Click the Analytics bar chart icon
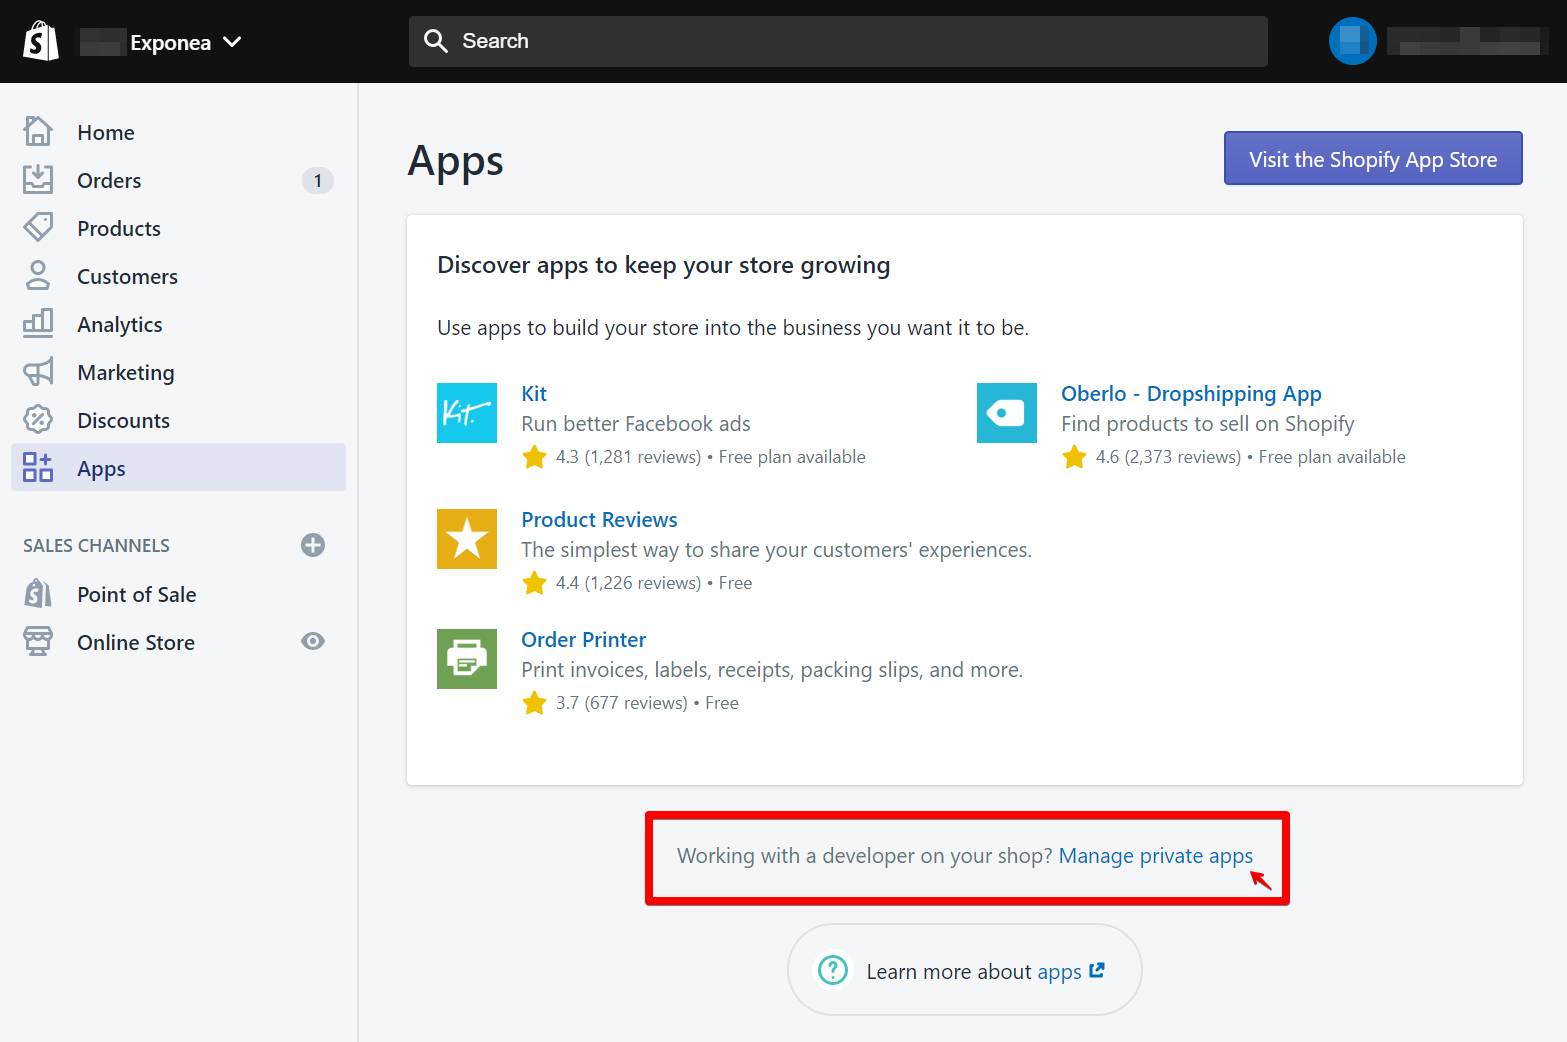 pyautogui.click(x=38, y=323)
